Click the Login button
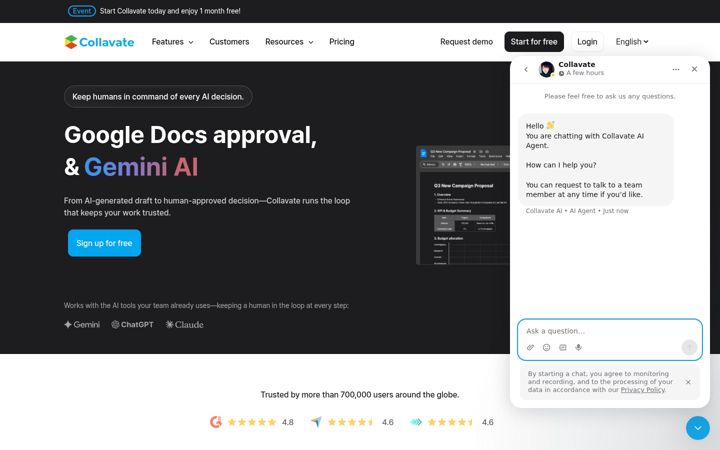 pyautogui.click(x=587, y=42)
